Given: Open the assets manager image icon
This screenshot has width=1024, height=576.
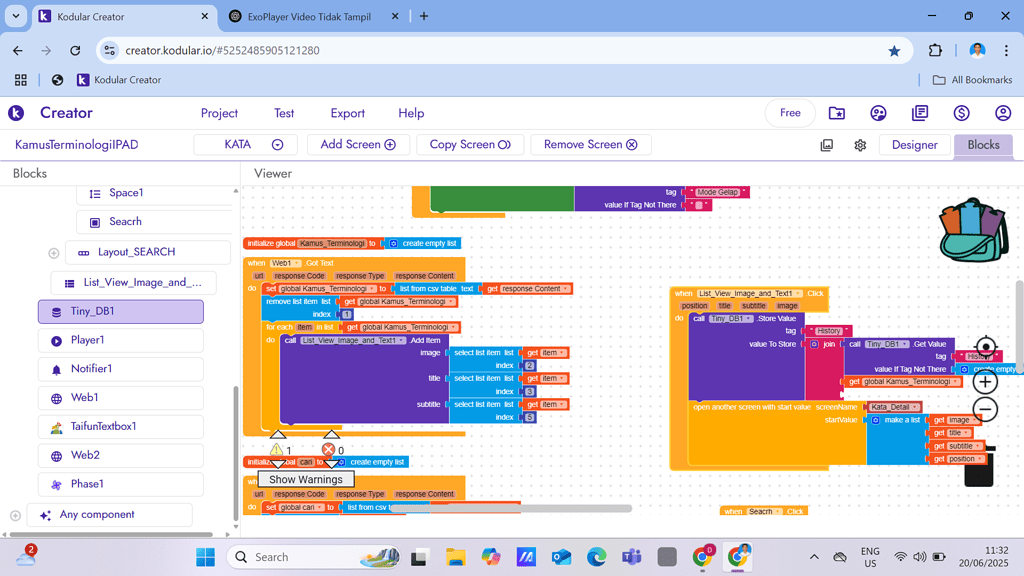Looking at the screenshot, I should point(826,145).
